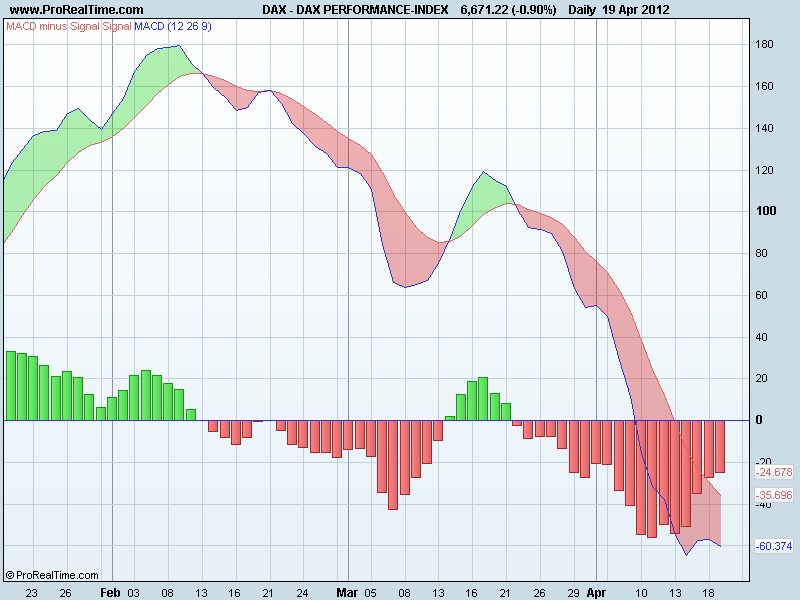Select the red 'Signal' legend label
The image size is (800, 600).
[117, 26]
